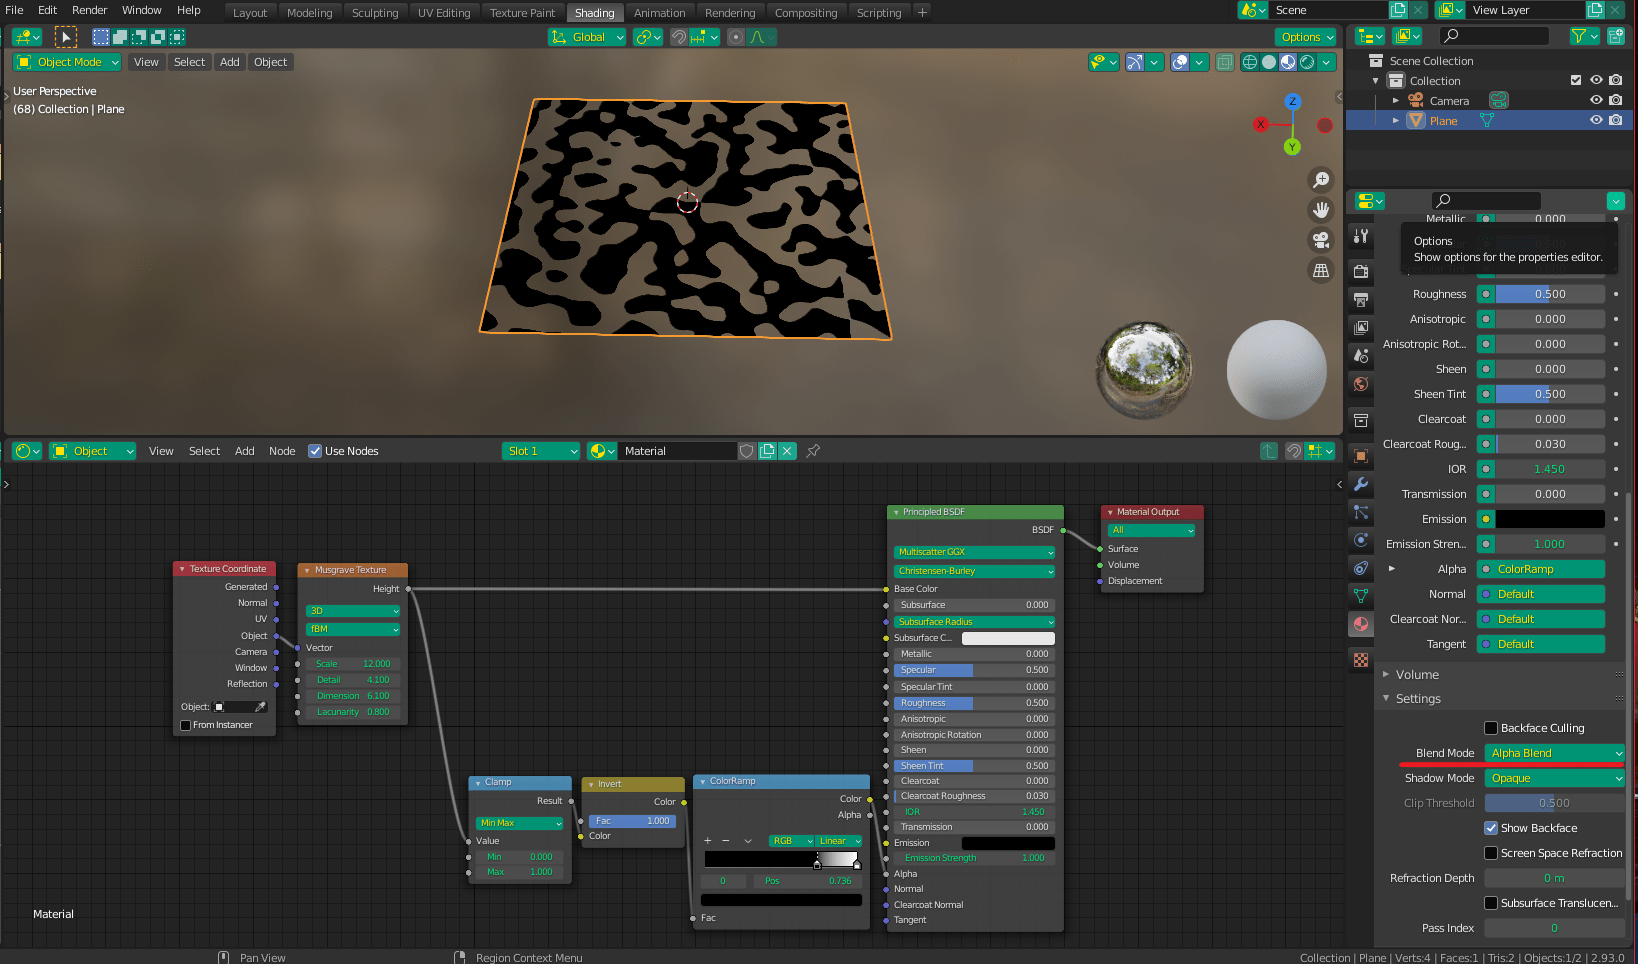Select the Modifier properties wrench tab
Viewport: 1638px width, 964px height.
1360,482
